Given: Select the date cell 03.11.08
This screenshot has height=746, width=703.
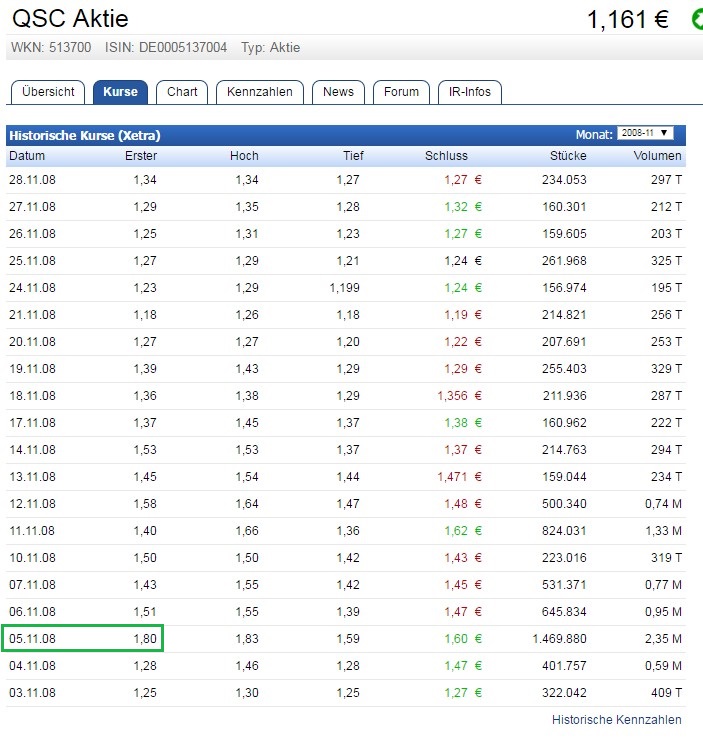Looking at the screenshot, I should 32,693.
